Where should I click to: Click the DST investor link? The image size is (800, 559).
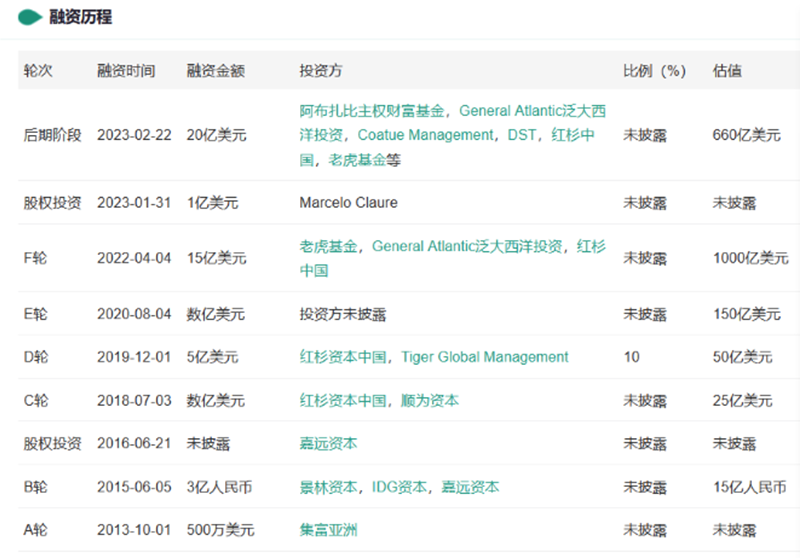pyautogui.click(x=521, y=135)
